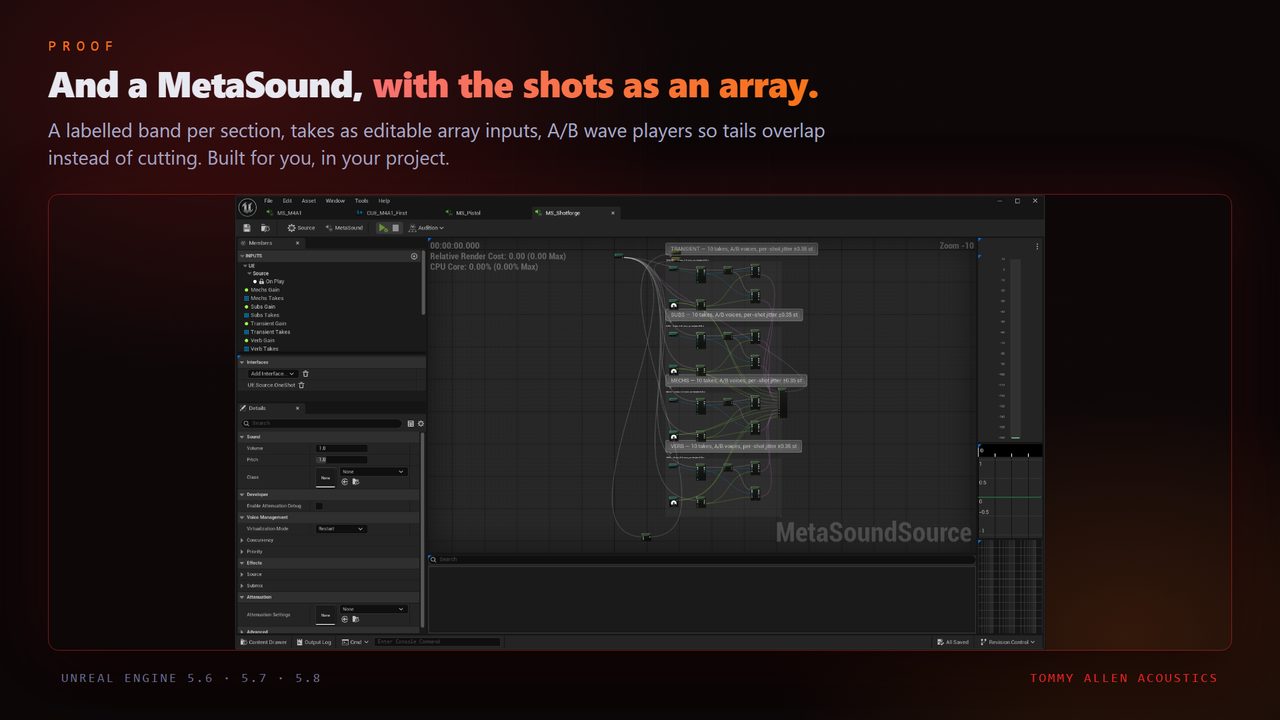
Task: Collapse the INPUTS section
Action: coord(242,256)
